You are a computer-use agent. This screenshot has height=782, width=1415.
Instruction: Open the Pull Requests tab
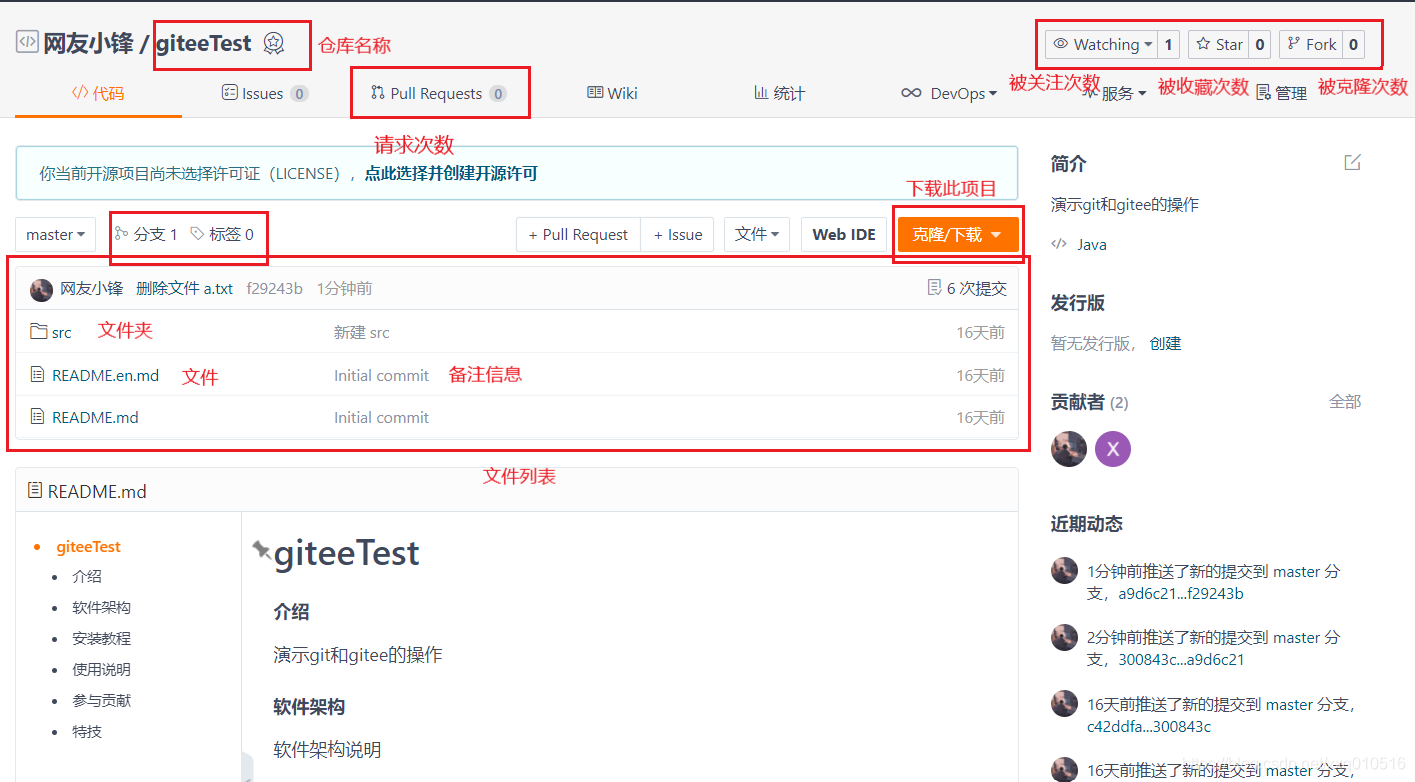[x=438, y=93]
